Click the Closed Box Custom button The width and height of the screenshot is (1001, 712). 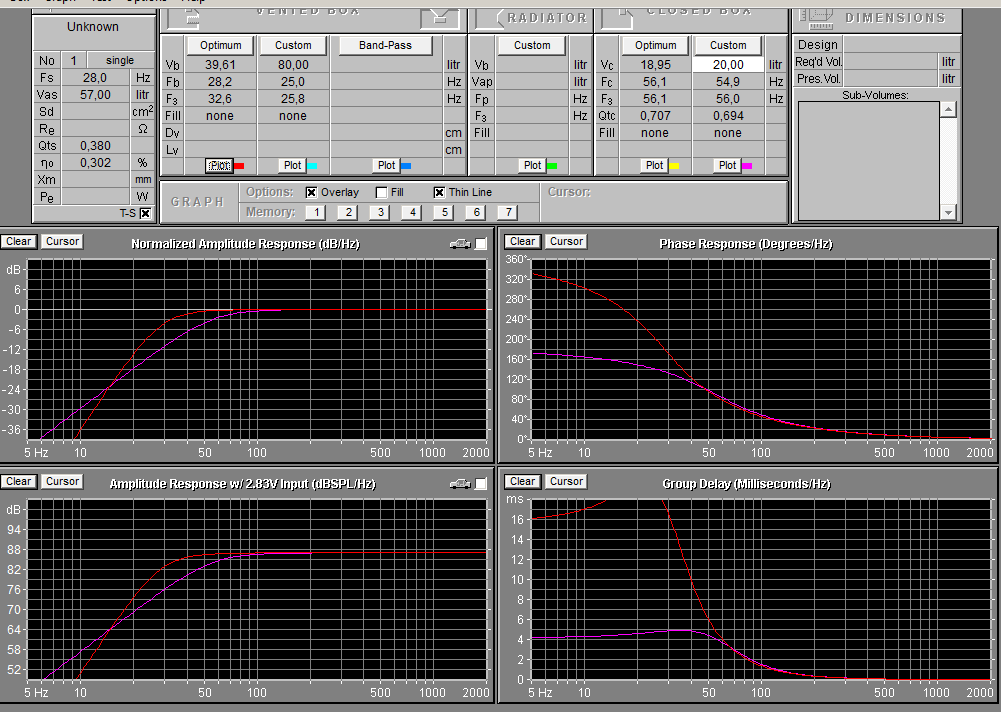coord(728,45)
